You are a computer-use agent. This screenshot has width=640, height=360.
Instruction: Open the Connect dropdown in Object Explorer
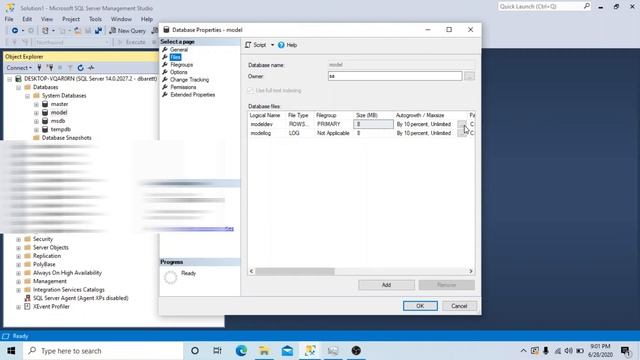pos(19,68)
